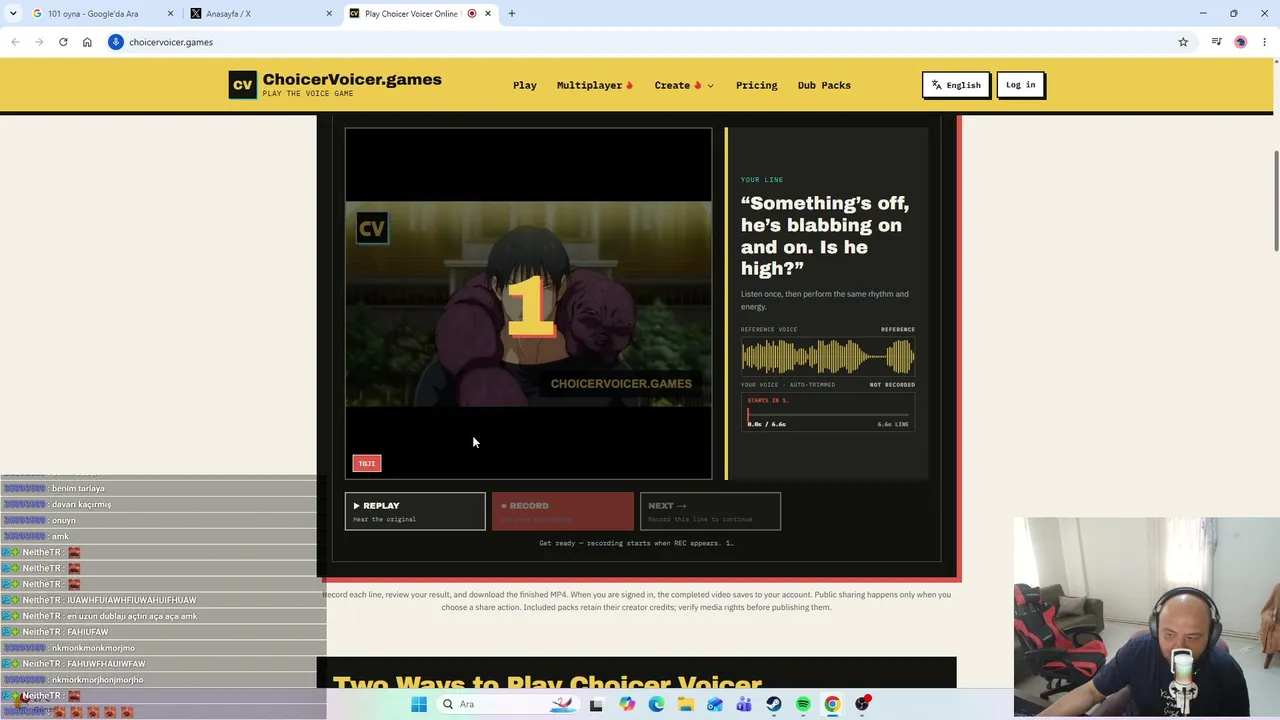1280x720 pixels.
Task: Open OBS Studio from the taskbar
Action: pos(862,704)
